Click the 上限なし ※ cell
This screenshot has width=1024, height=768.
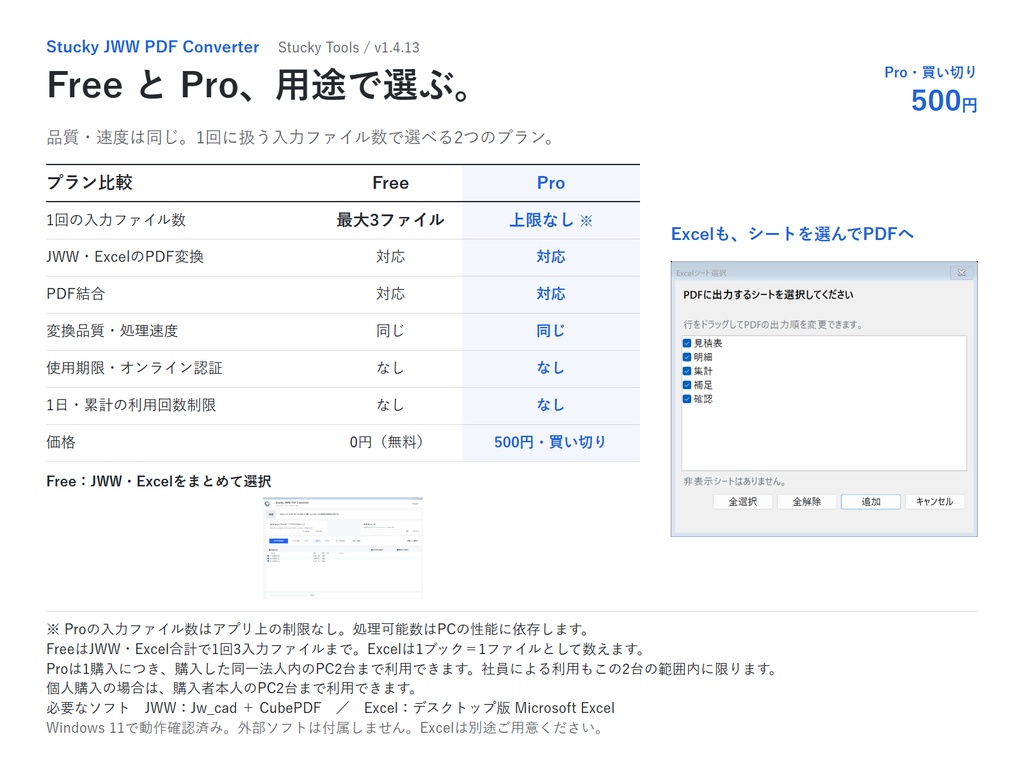(x=551, y=220)
